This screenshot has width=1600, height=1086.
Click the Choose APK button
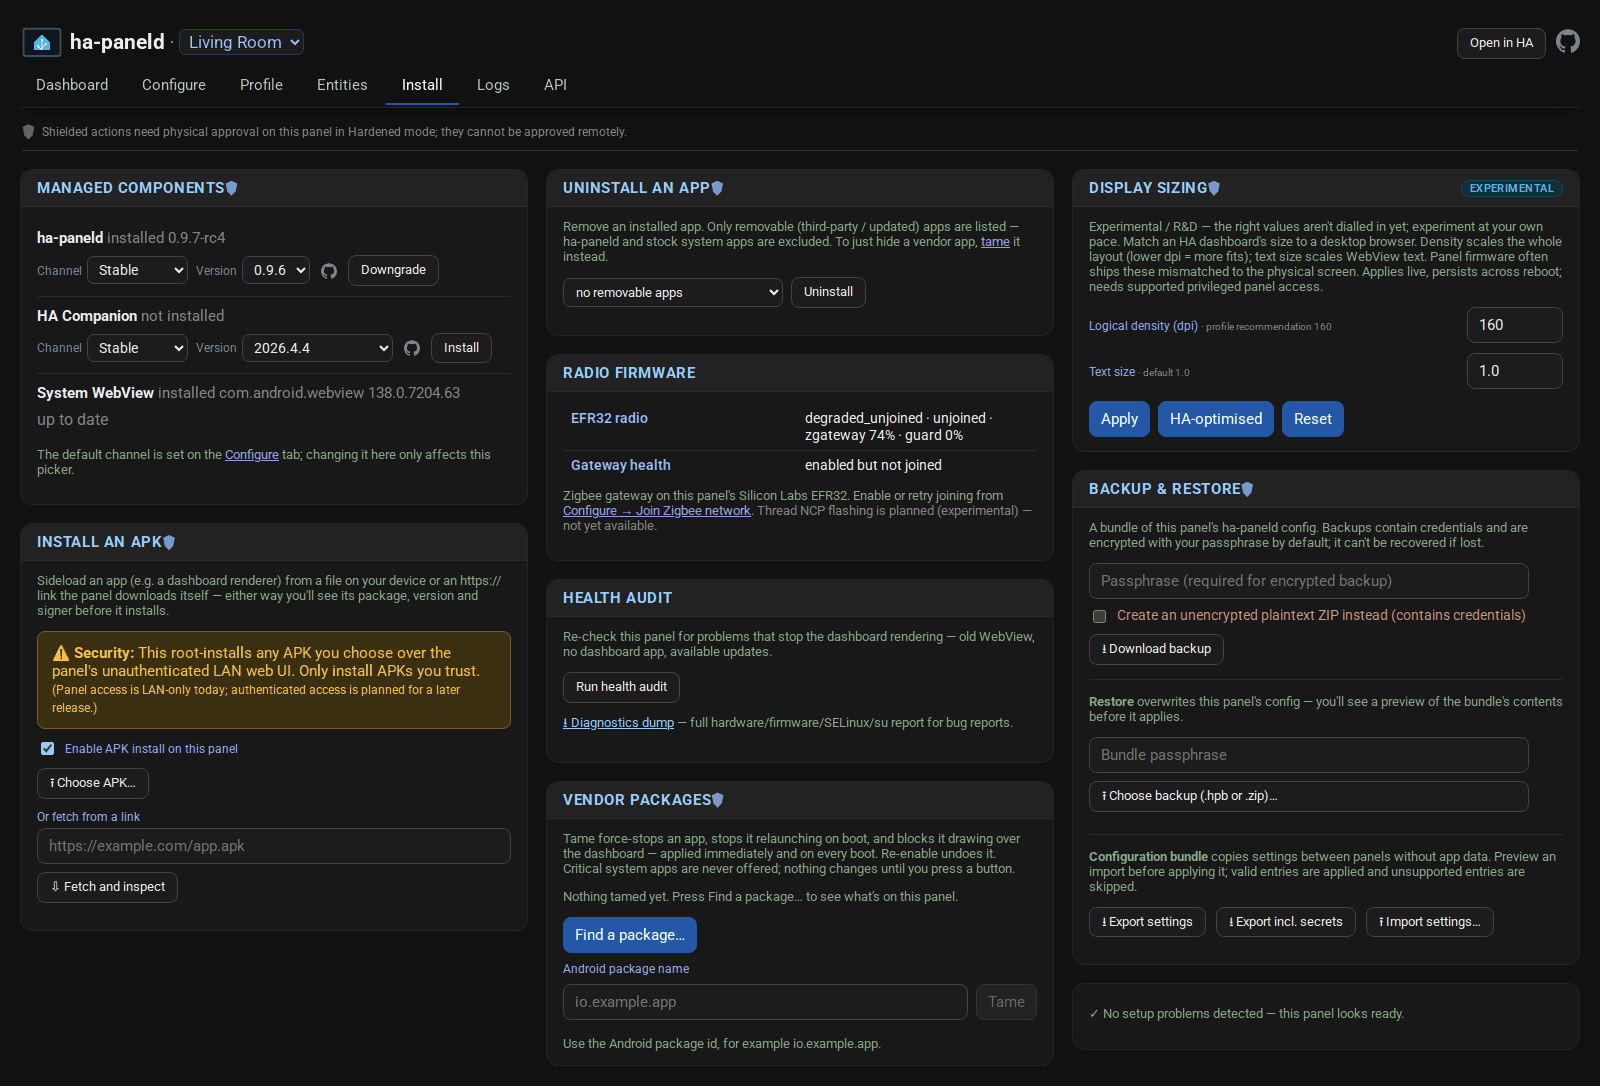(93, 783)
